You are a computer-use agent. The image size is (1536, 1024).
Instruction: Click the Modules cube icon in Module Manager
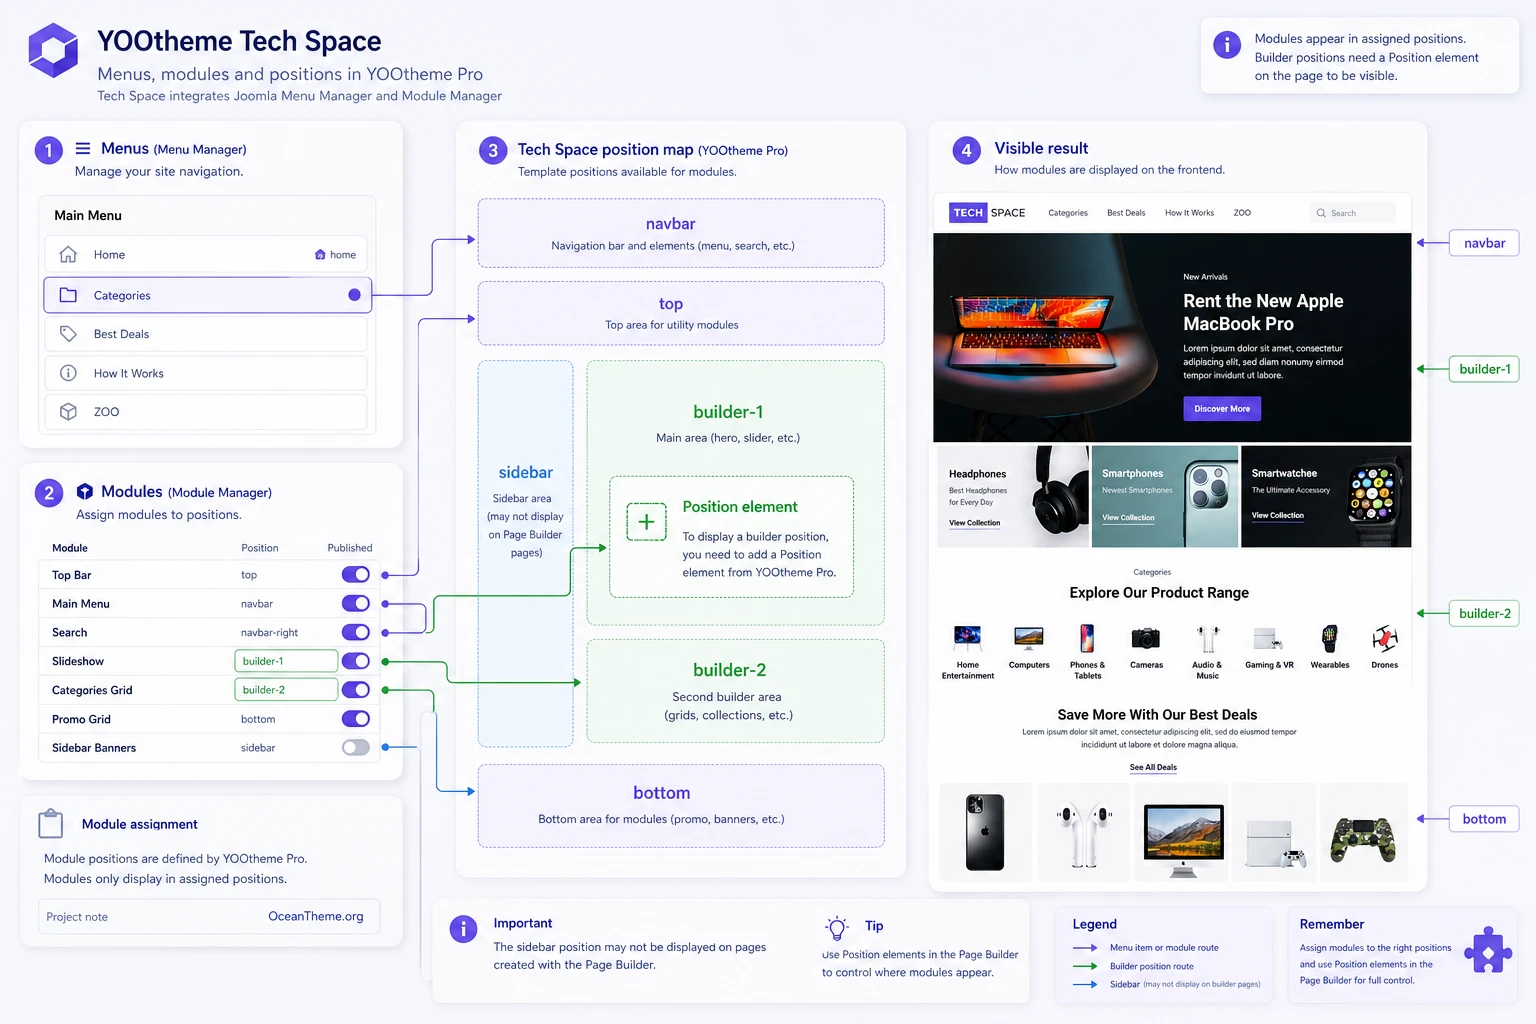(85, 491)
